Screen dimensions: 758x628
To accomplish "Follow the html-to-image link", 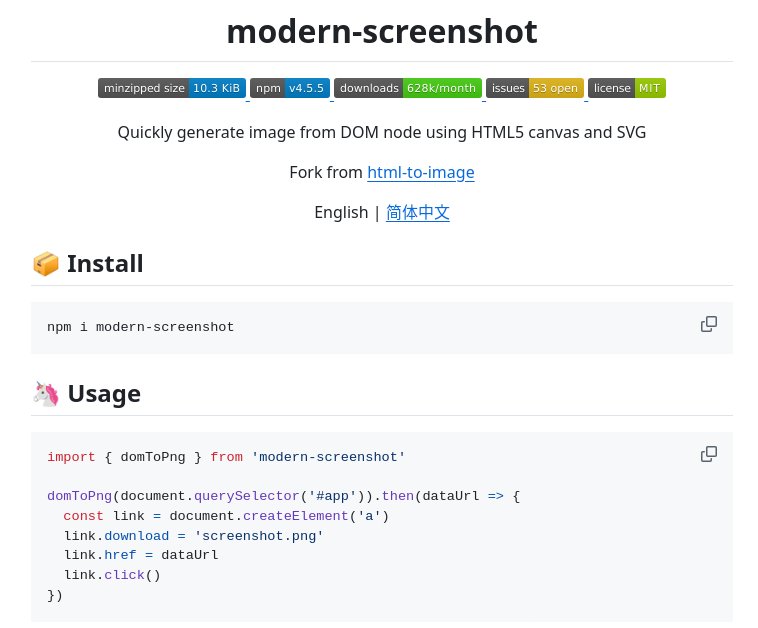I will click(420, 172).
